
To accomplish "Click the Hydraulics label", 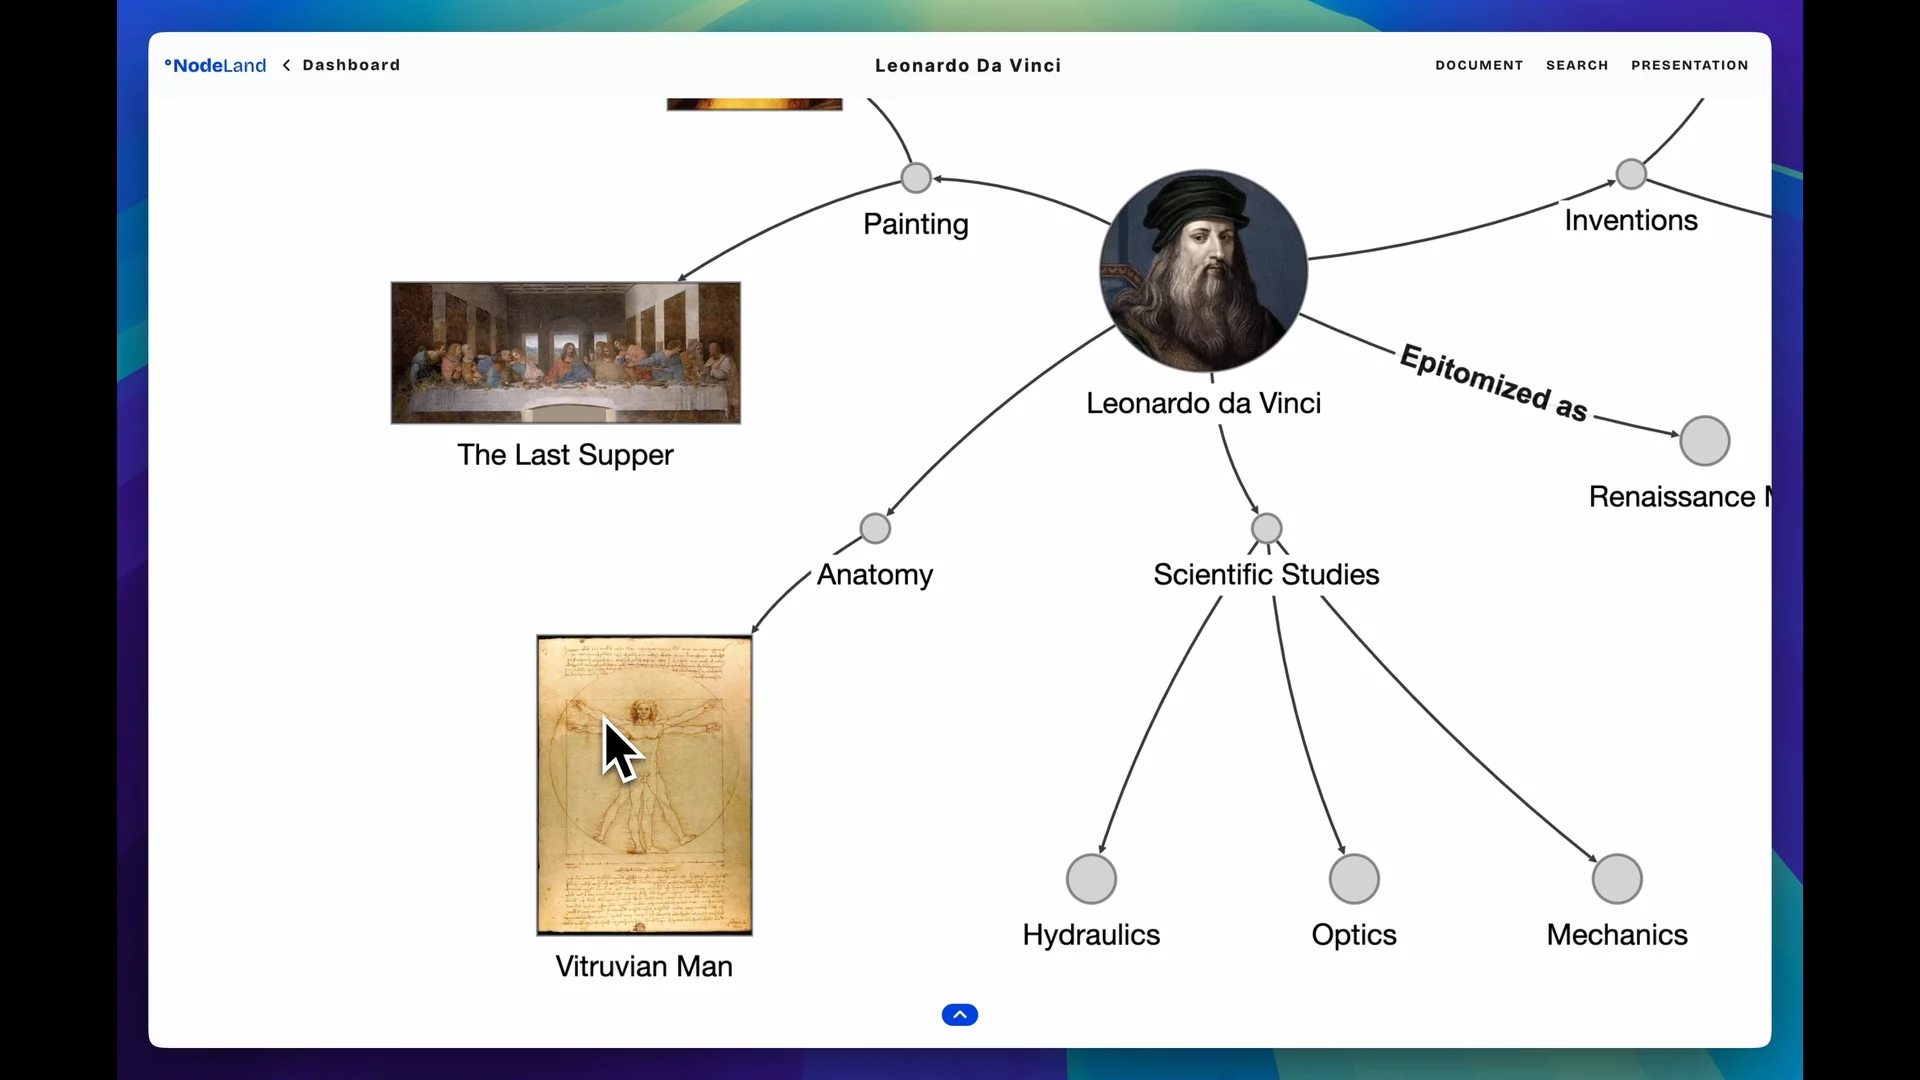I will click(x=1091, y=935).
